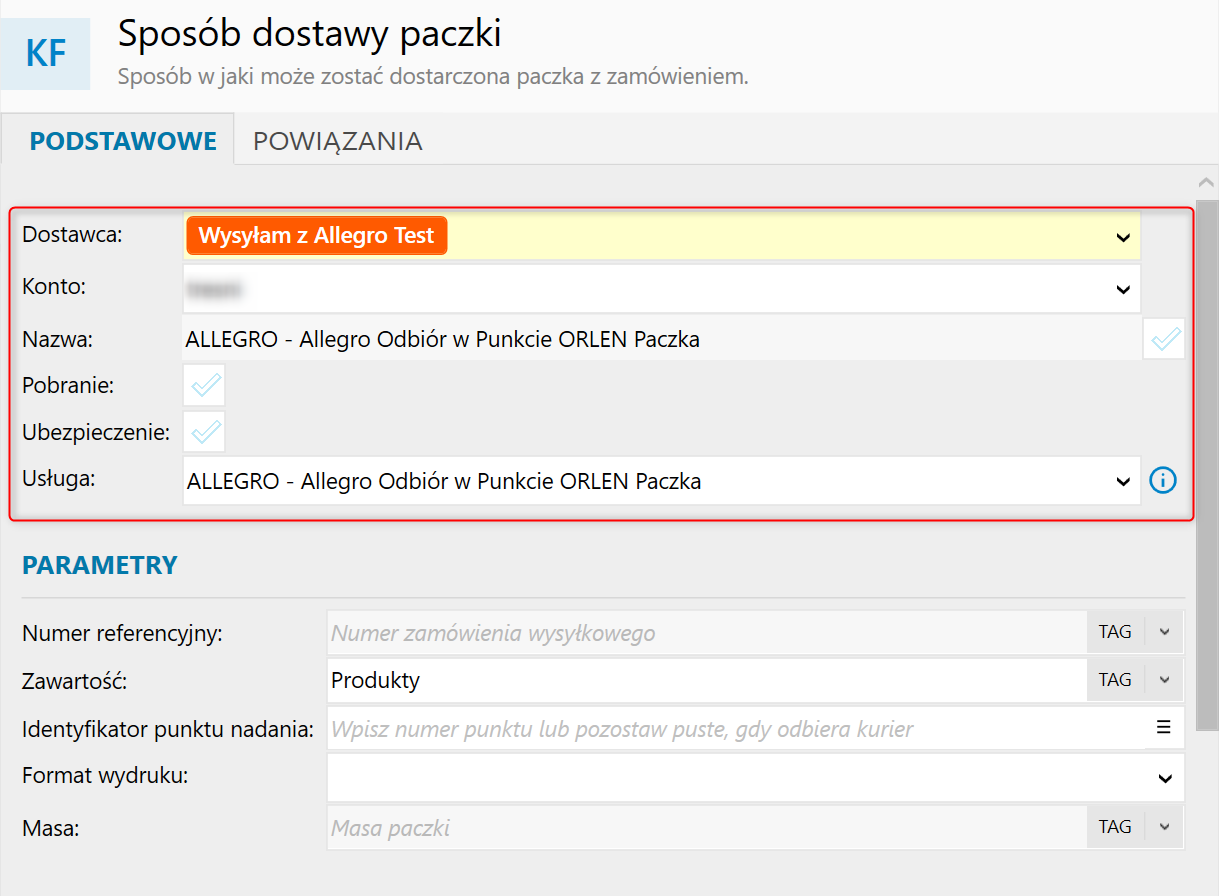The width and height of the screenshot is (1219, 896).
Task: Click TAG button for Zawartość
Action: point(1116,680)
